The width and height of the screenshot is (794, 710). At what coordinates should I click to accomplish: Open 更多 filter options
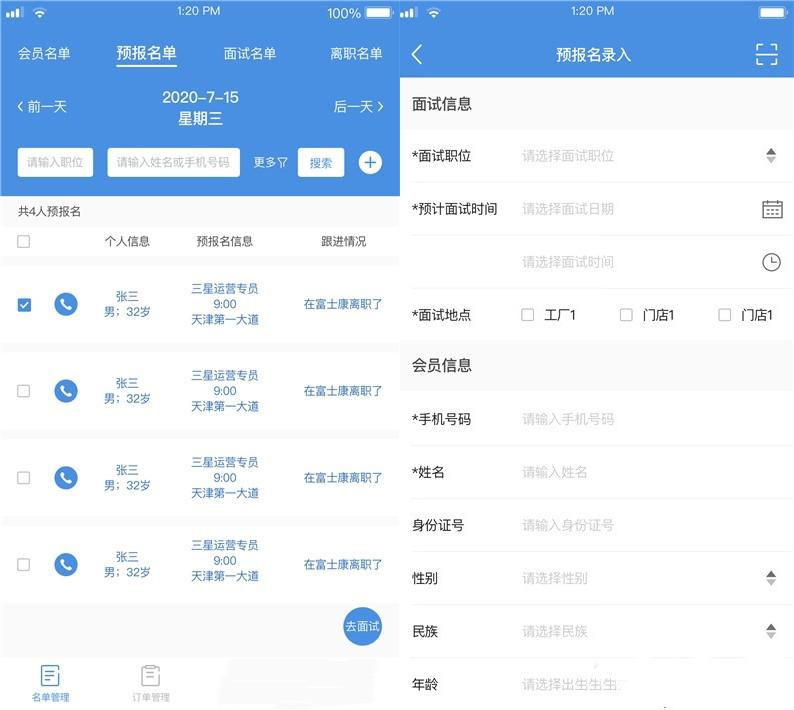(270, 162)
